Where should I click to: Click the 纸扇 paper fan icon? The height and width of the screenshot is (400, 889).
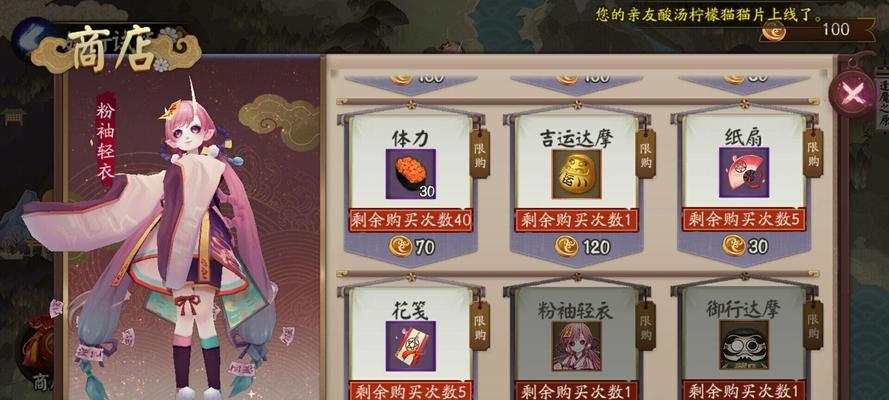(x=744, y=172)
